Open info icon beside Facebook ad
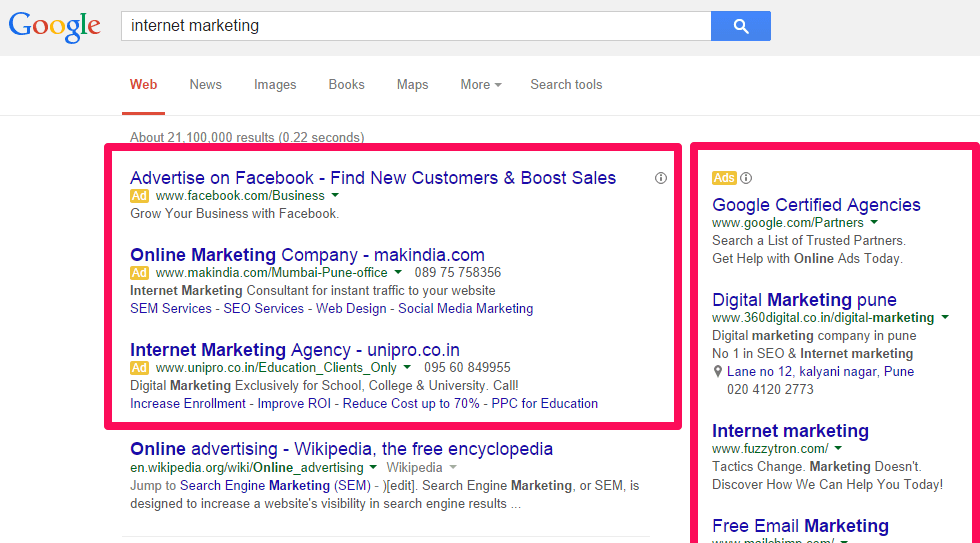 click(661, 178)
